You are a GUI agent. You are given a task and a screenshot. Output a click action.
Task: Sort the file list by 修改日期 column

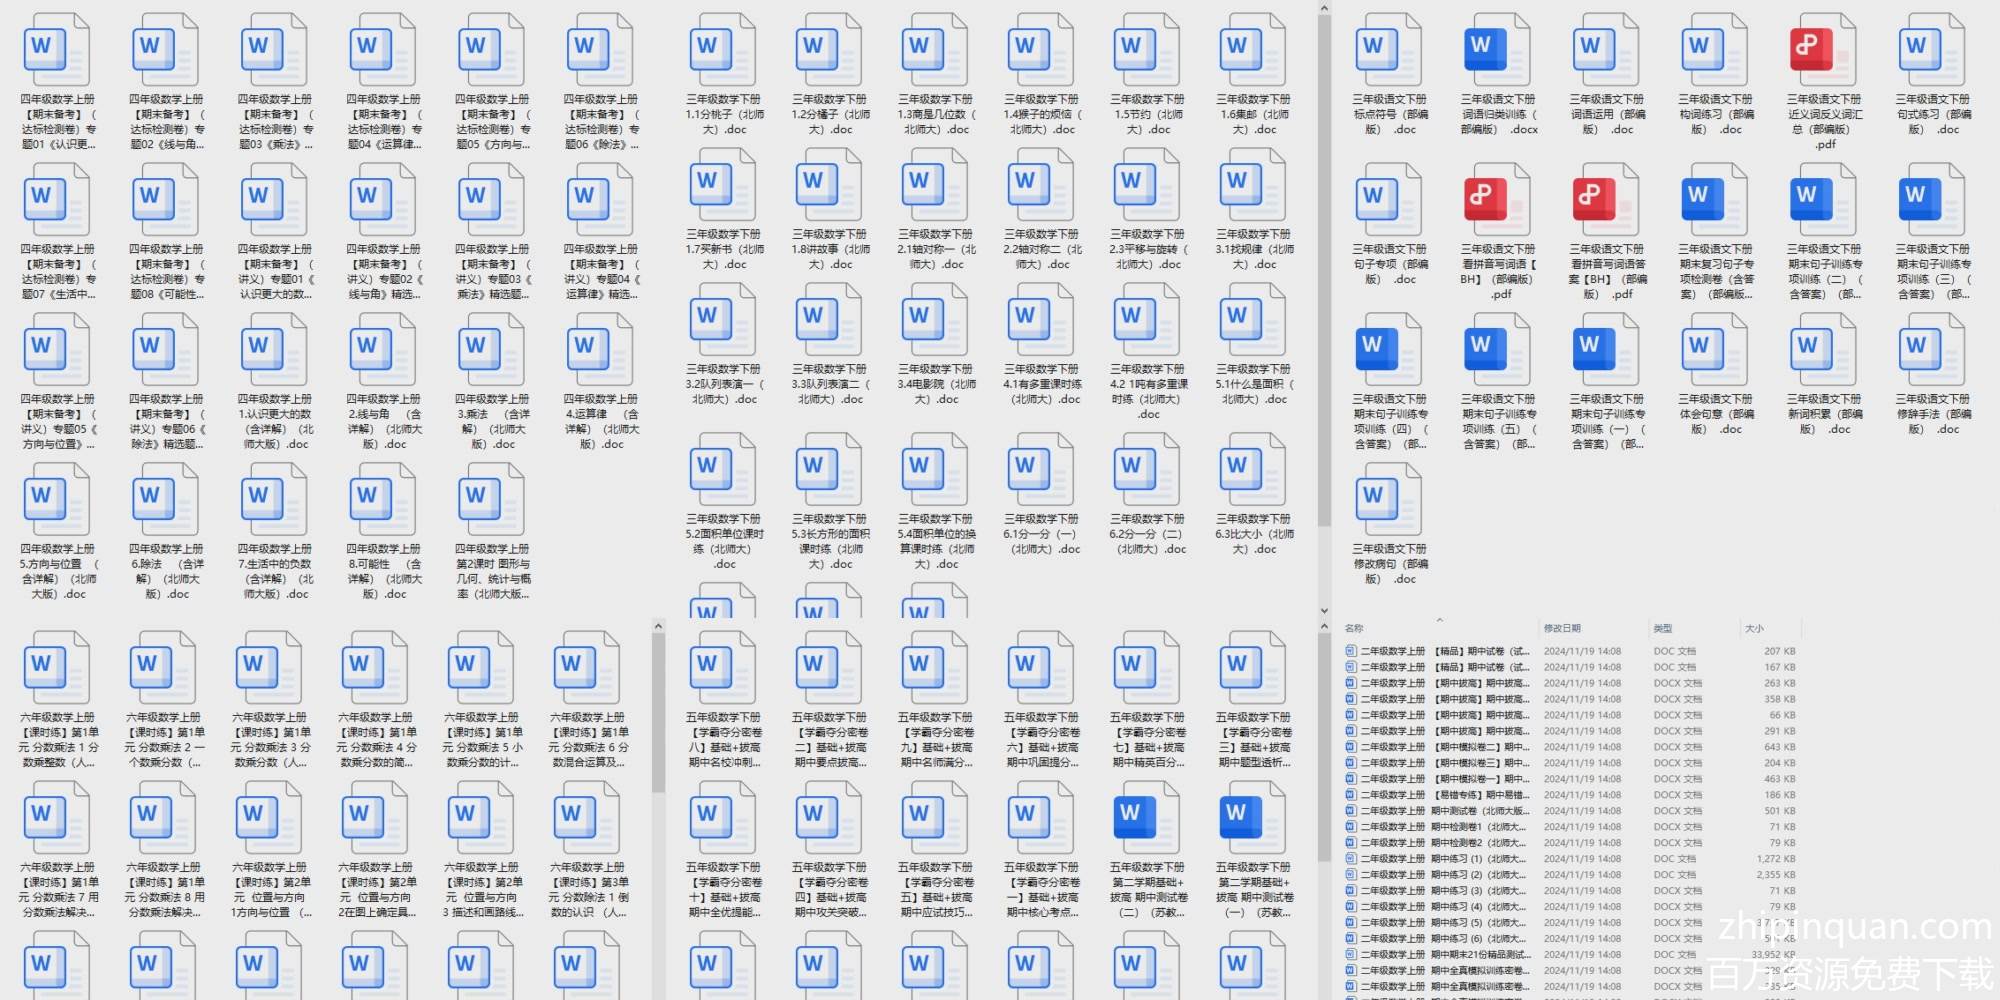(x=1561, y=628)
